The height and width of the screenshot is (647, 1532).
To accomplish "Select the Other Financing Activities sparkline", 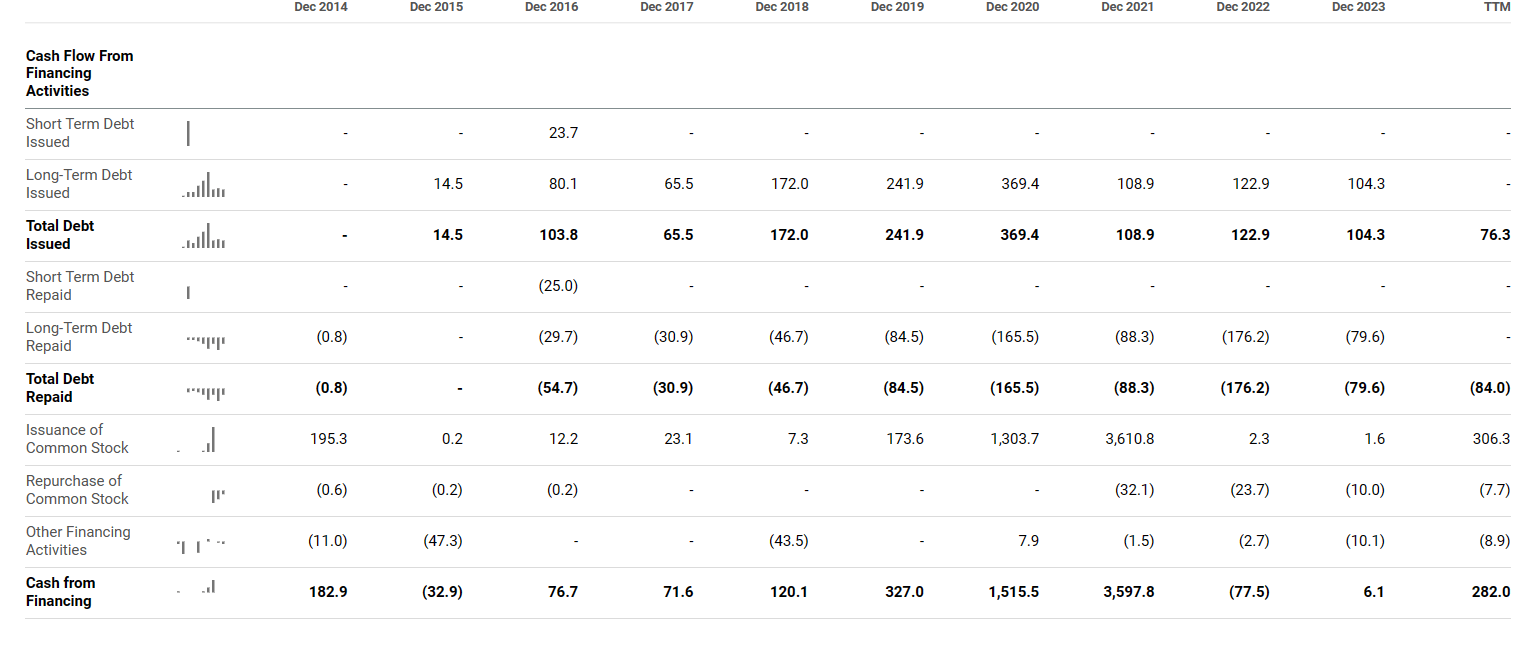I will (x=201, y=545).
